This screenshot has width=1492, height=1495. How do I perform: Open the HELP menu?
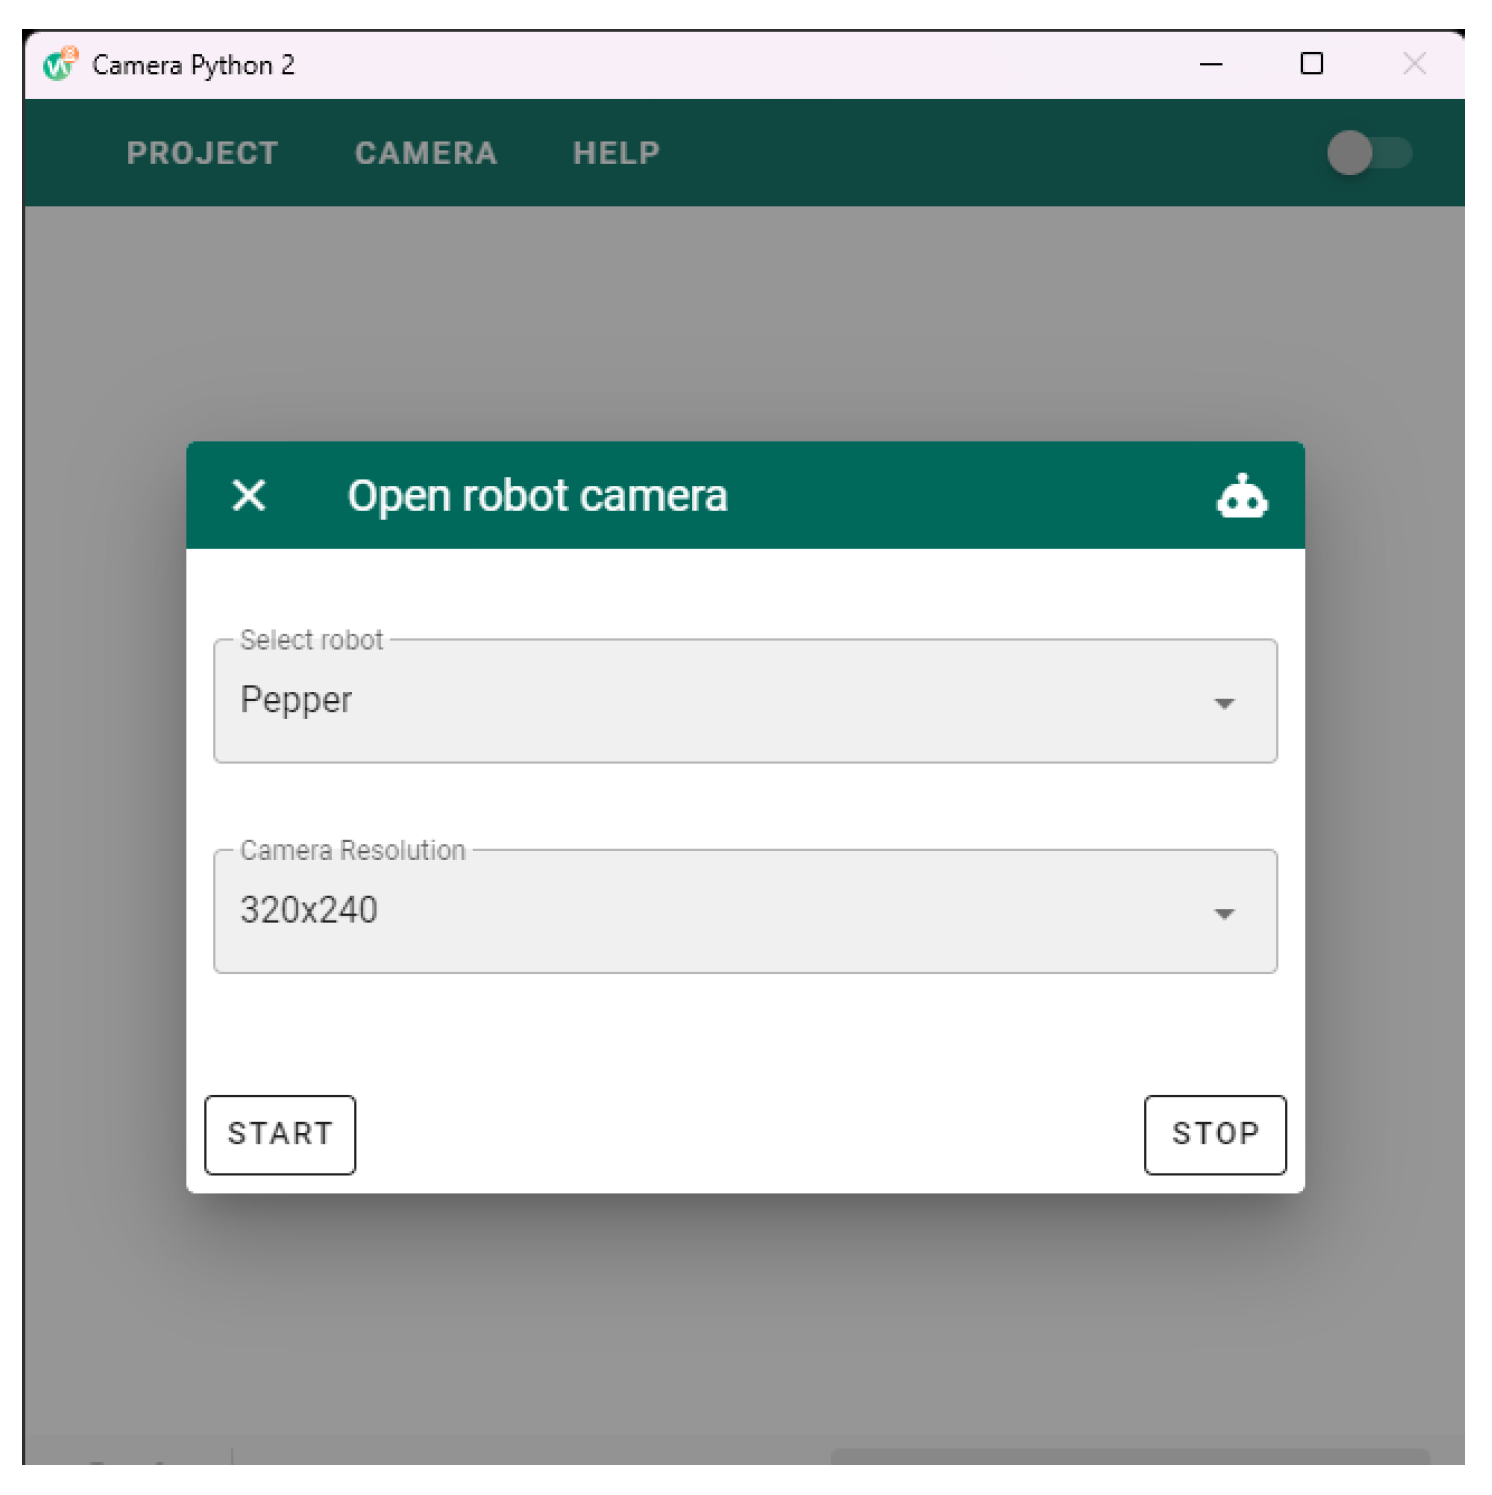pos(616,153)
